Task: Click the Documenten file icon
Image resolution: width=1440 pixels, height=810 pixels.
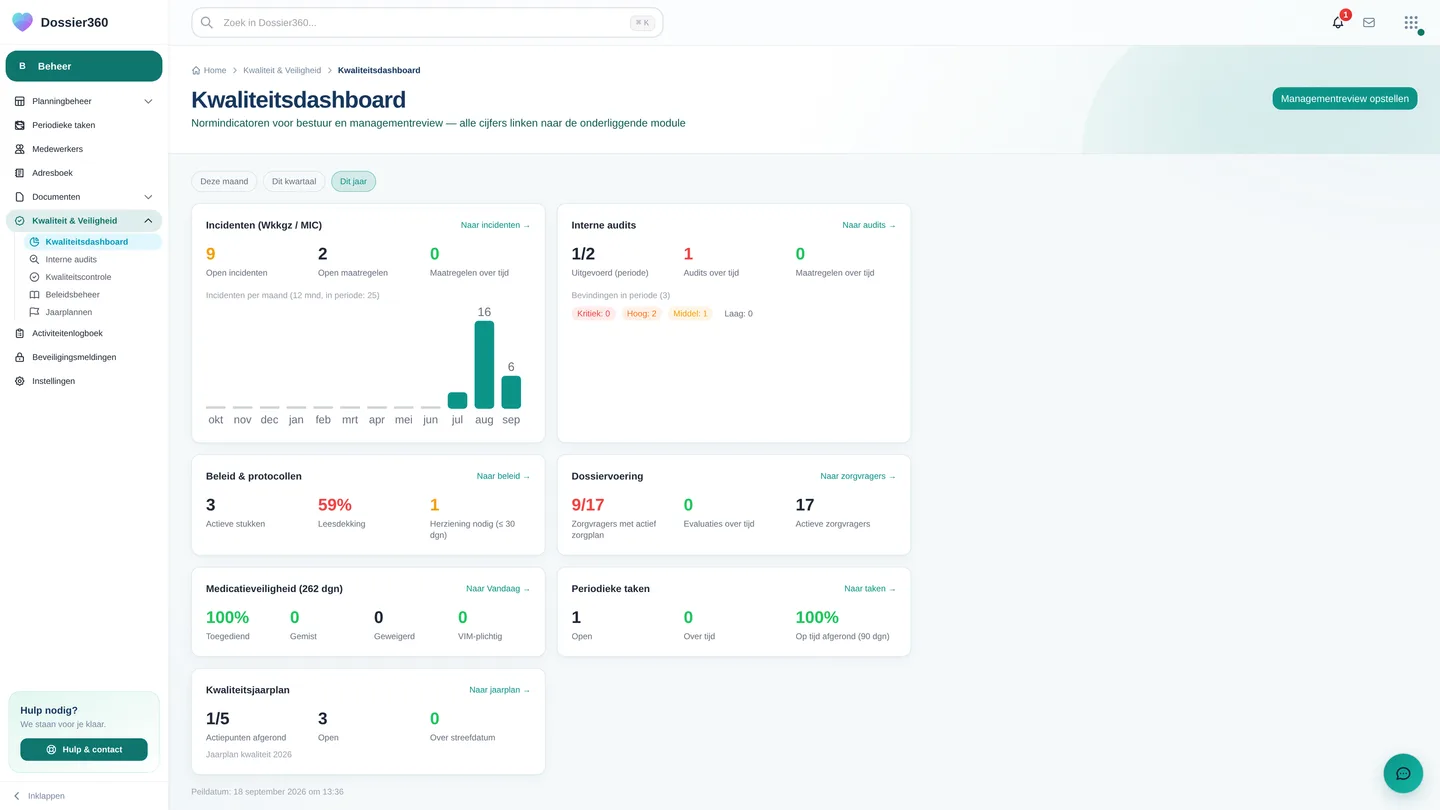Action: click(x=20, y=197)
